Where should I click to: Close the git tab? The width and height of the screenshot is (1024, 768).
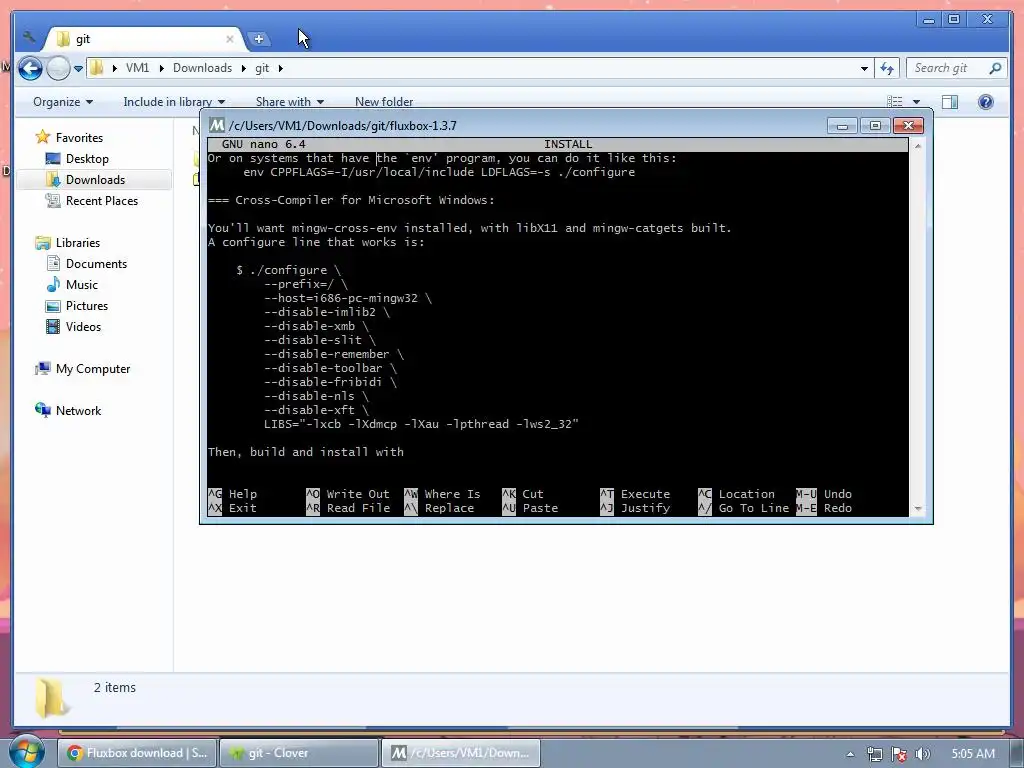230,39
